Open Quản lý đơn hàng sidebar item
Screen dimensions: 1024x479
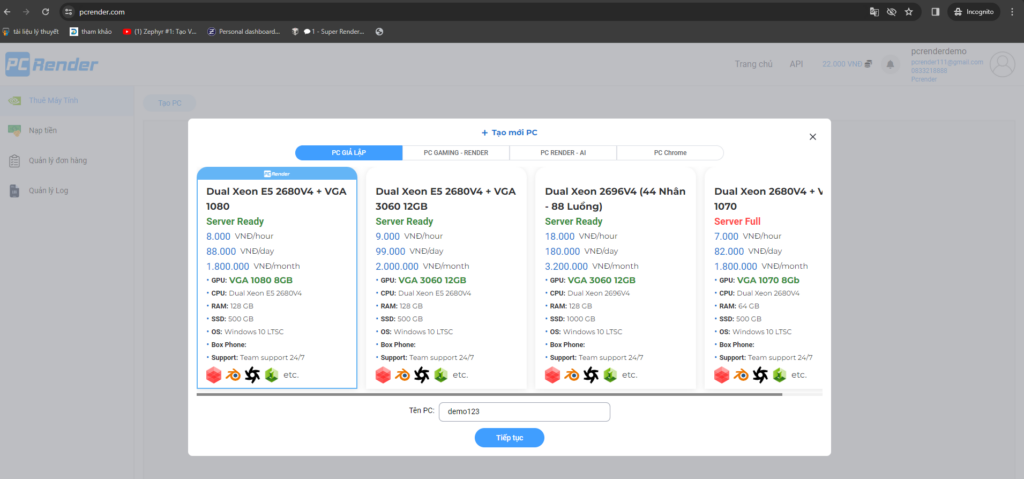coord(67,161)
